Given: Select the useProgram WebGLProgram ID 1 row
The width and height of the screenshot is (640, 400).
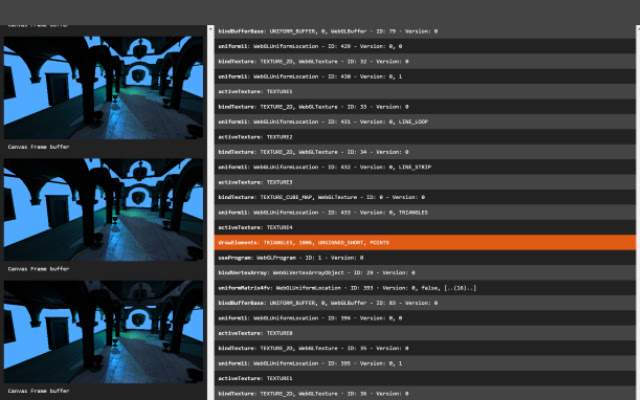Looking at the screenshot, I should [x=425, y=258].
